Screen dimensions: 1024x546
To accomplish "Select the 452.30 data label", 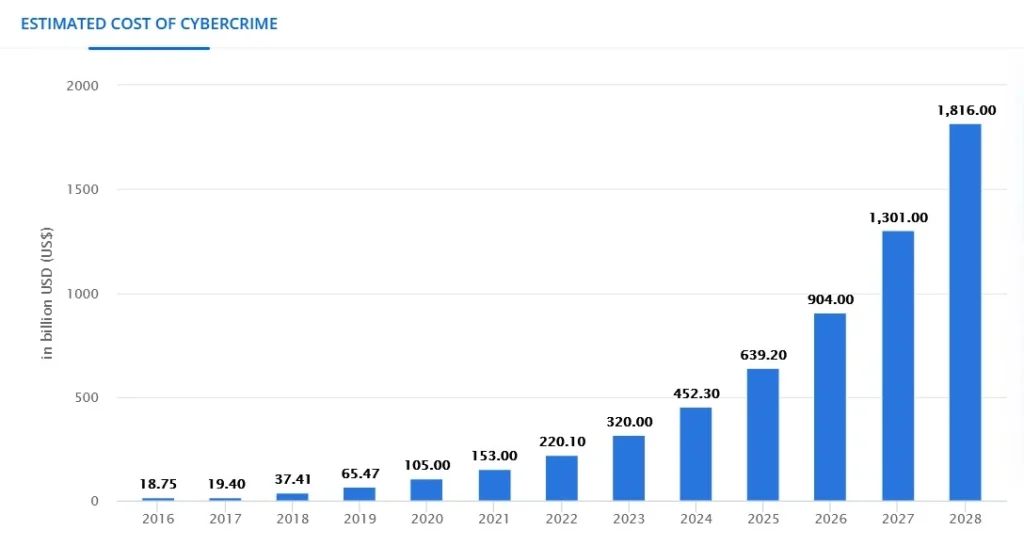I will point(695,393).
